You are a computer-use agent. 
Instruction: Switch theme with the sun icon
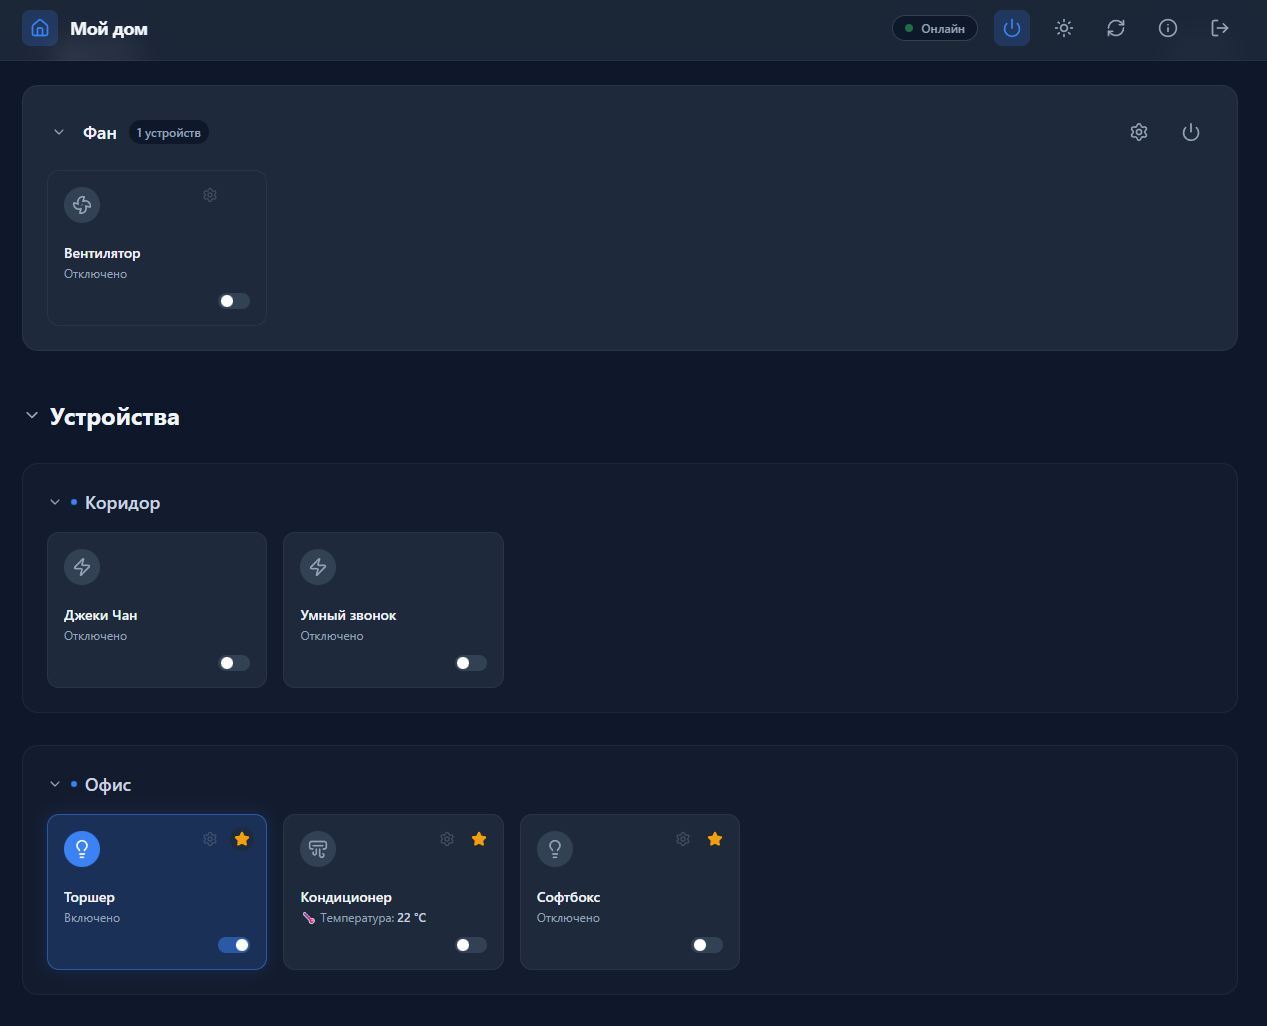1064,28
